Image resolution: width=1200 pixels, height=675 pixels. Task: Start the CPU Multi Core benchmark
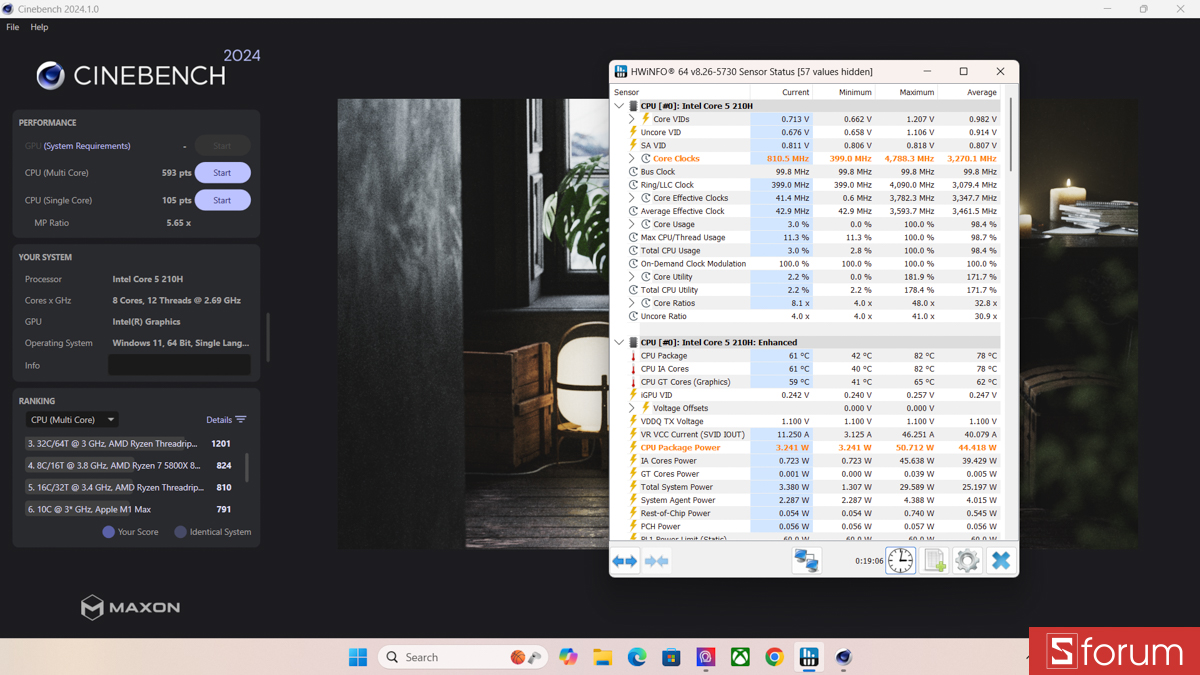[222, 172]
